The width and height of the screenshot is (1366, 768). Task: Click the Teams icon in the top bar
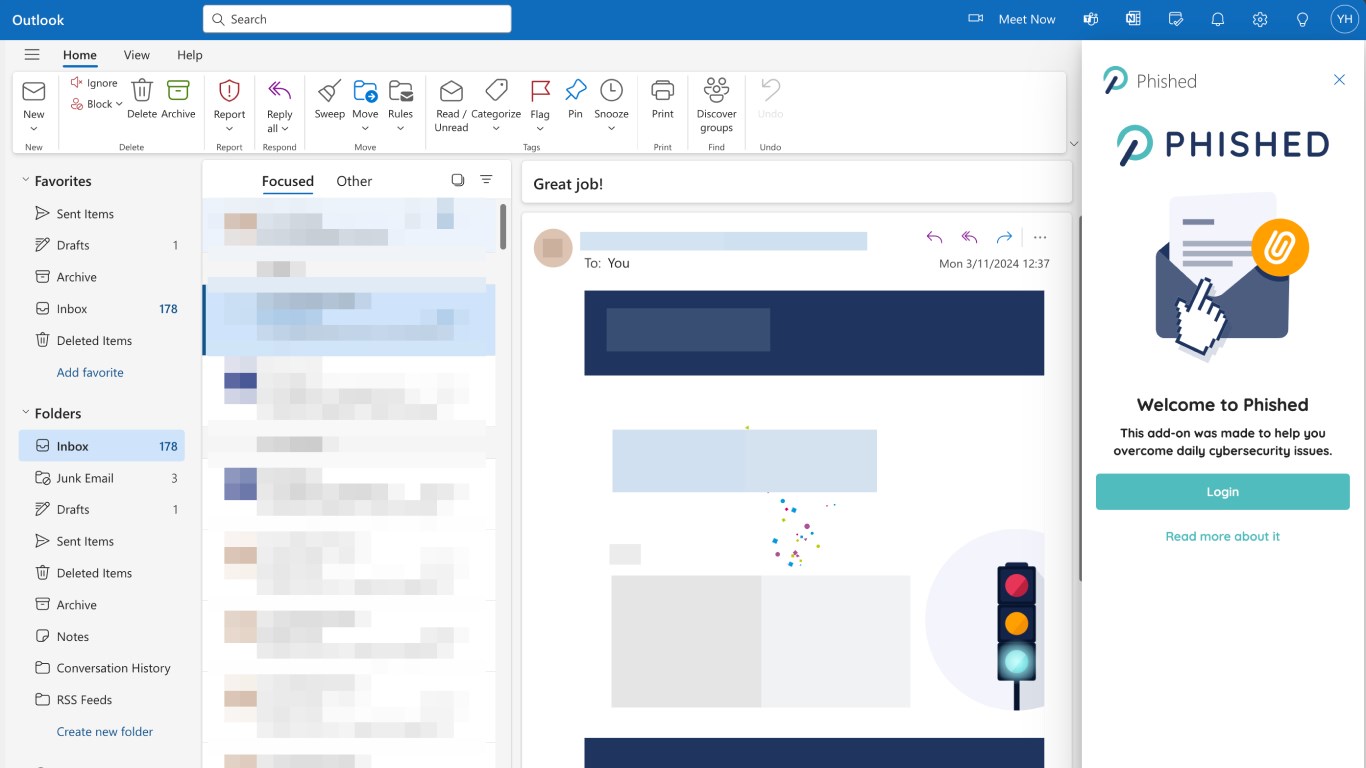[x=1091, y=19]
